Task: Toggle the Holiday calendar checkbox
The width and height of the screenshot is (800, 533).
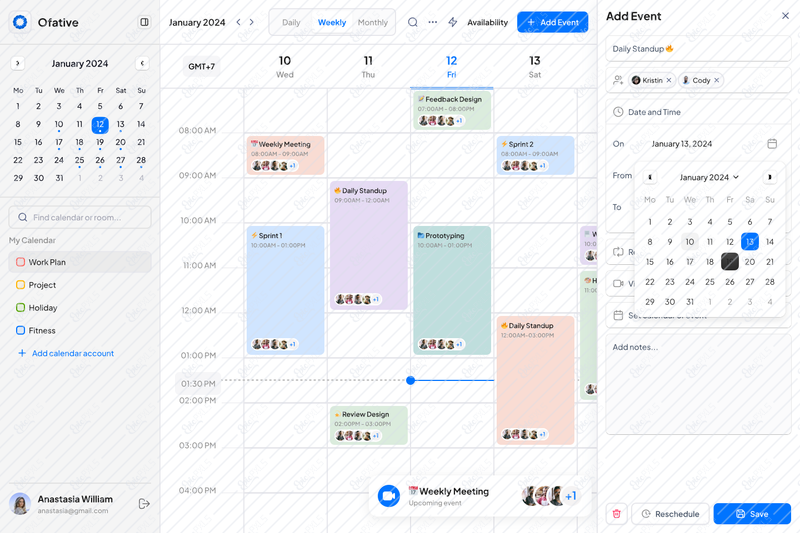Action: (20, 308)
